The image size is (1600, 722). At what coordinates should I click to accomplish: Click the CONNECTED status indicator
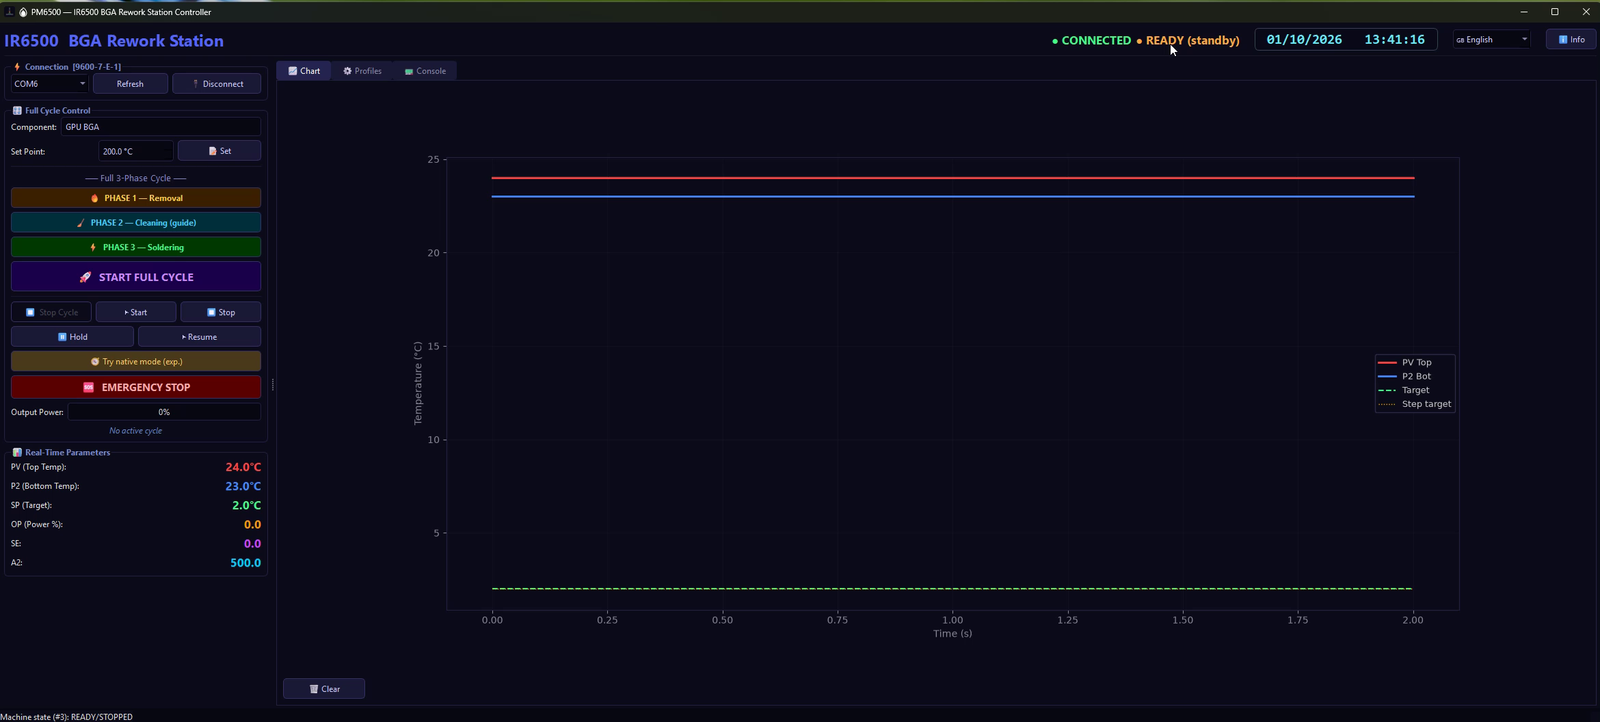pyautogui.click(x=1091, y=40)
